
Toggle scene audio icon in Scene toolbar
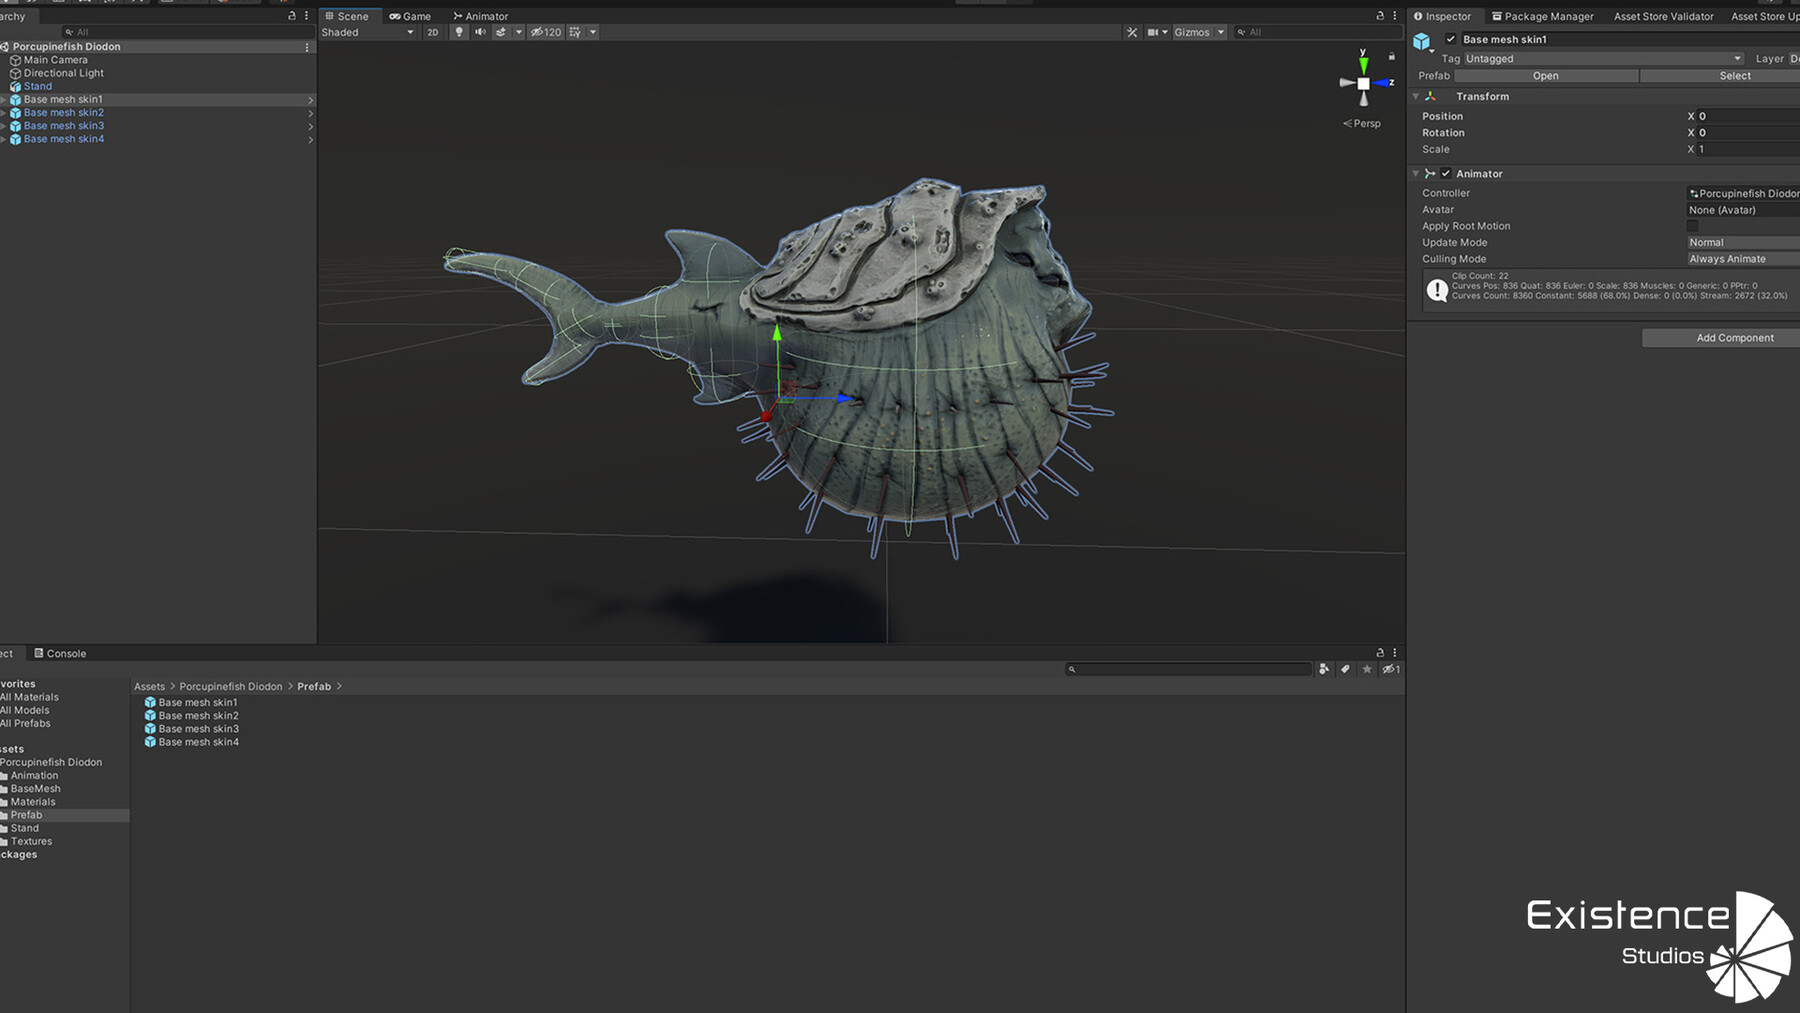[480, 32]
